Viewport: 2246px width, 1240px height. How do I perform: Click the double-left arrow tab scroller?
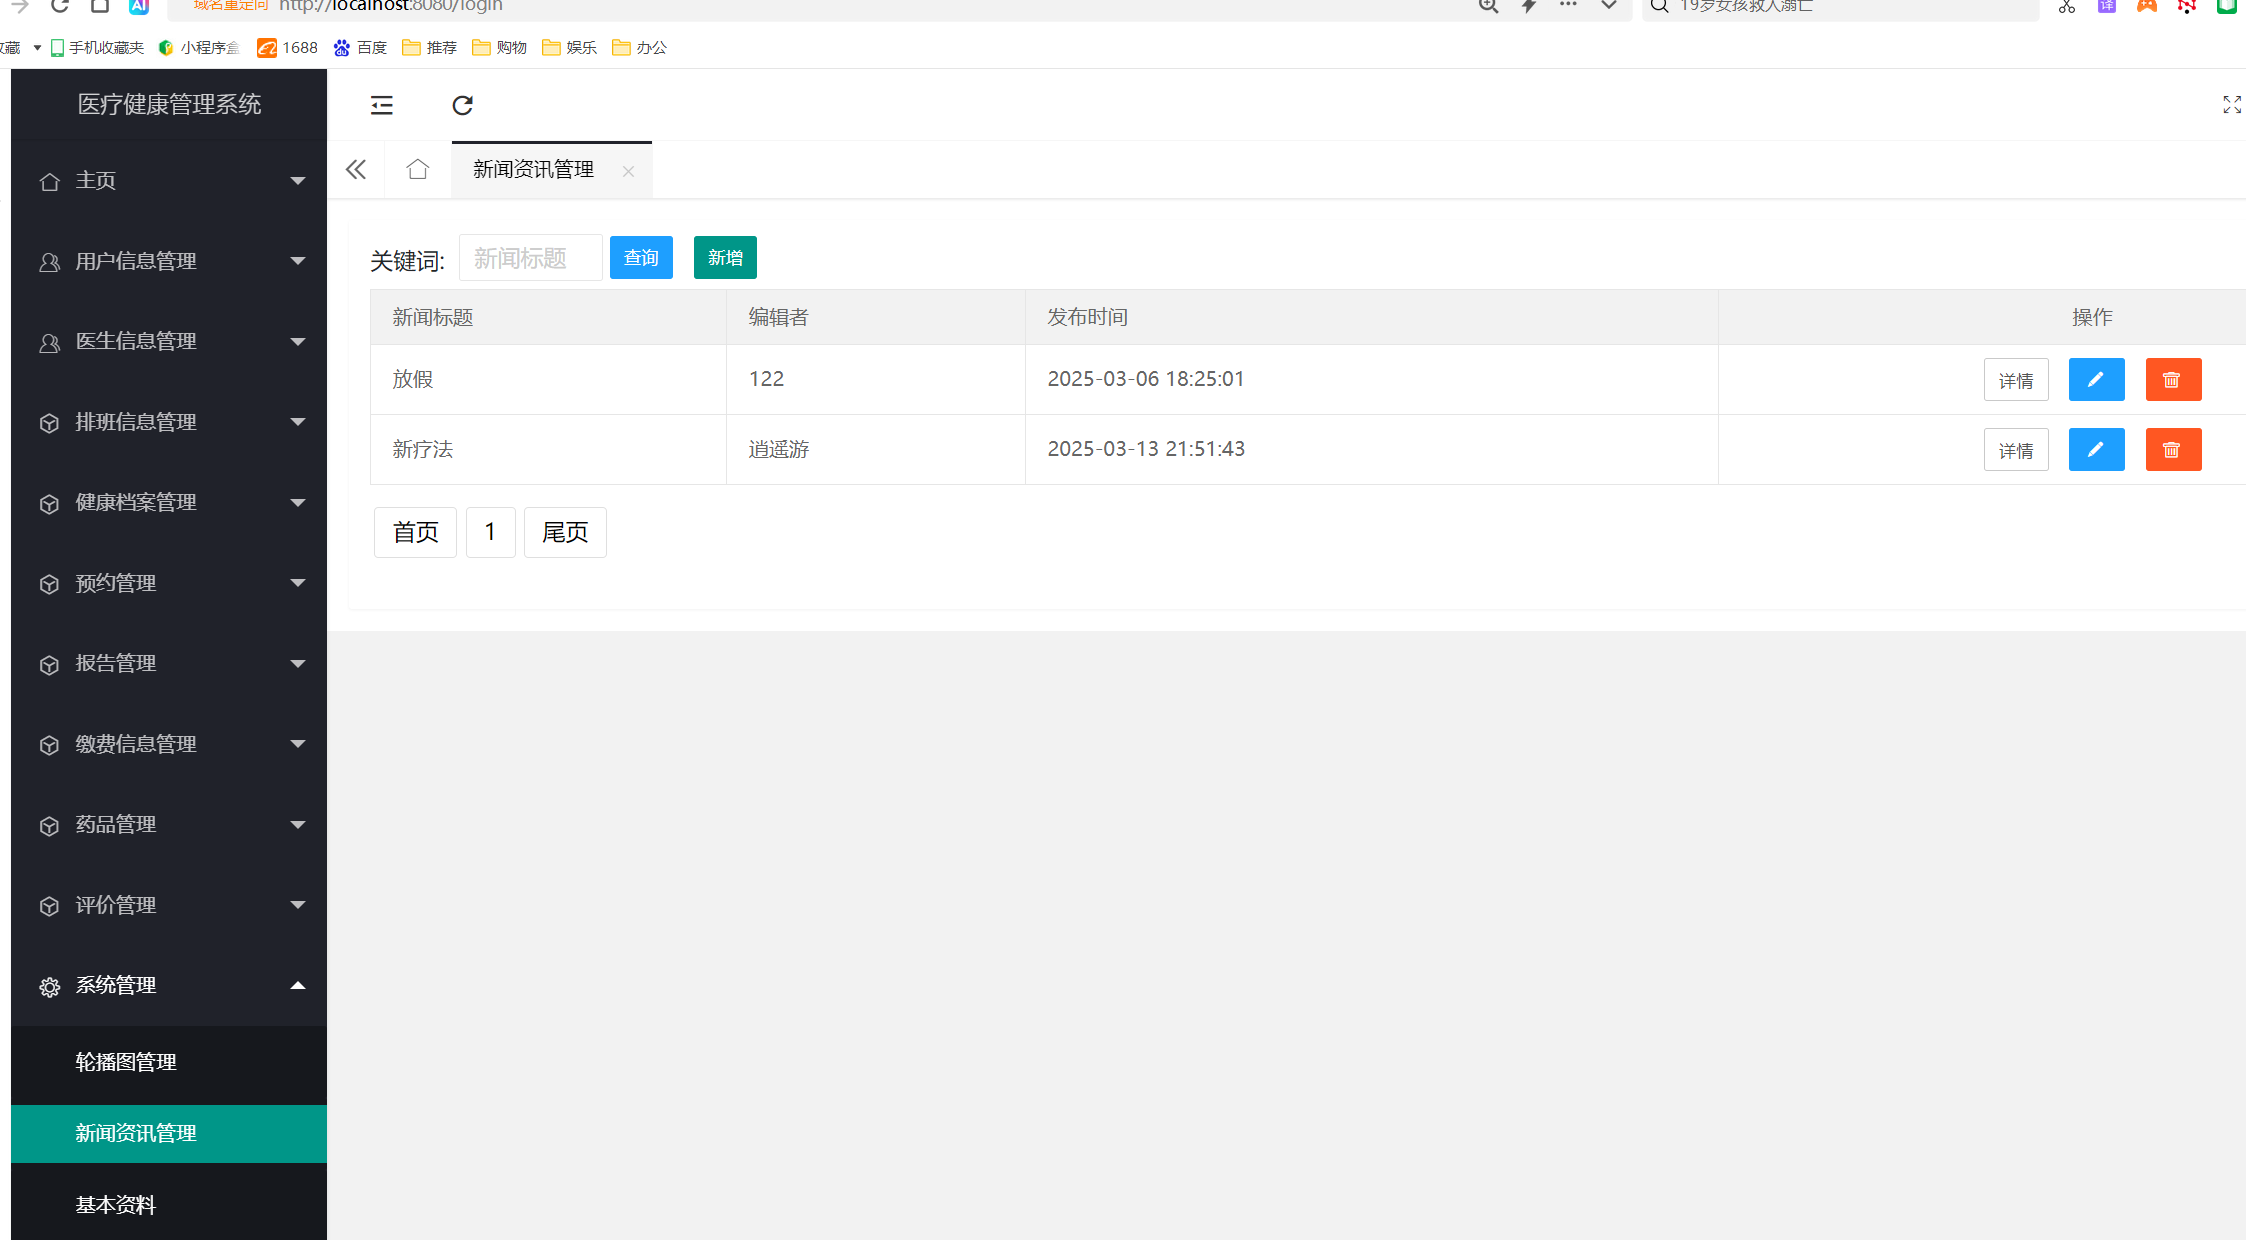tap(356, 169)
